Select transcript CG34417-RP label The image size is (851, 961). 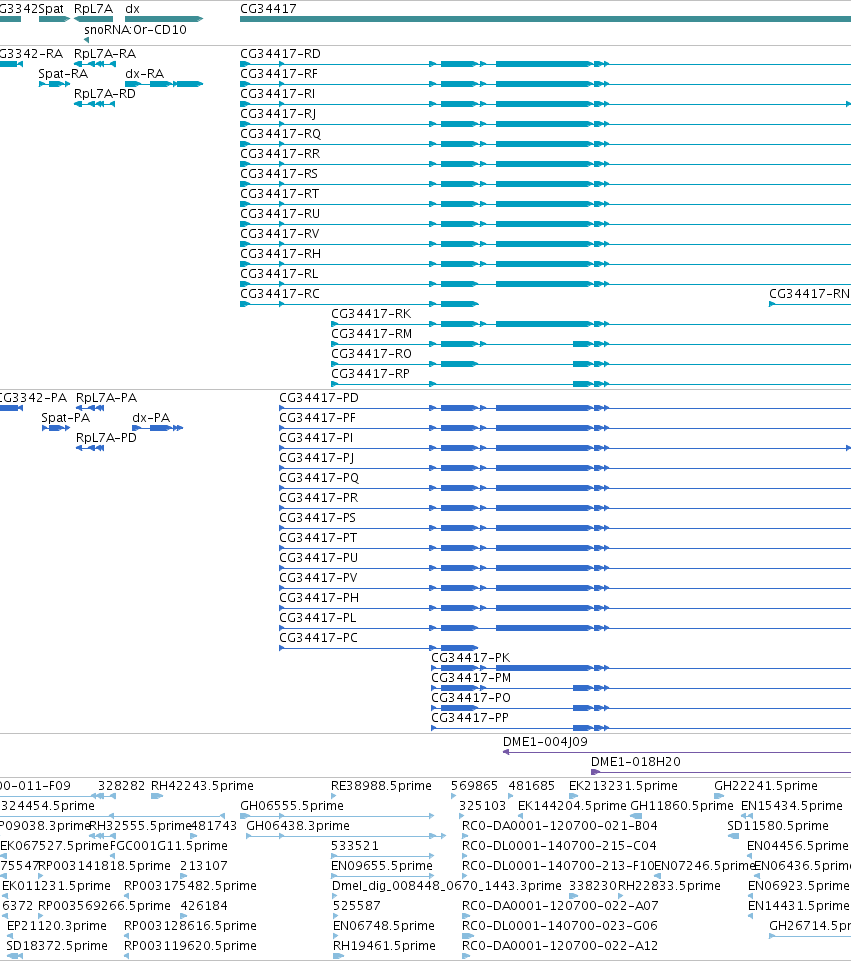pyautogui.click(x=370, y=374)
